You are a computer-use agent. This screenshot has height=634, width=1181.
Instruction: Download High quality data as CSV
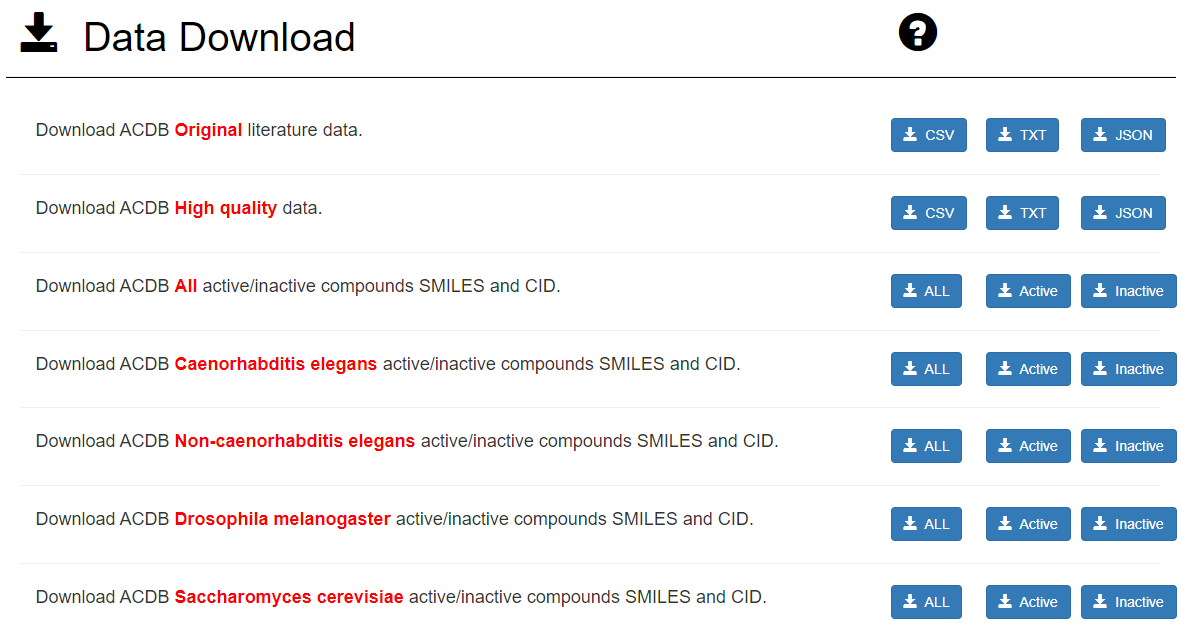(x=928, y=213)
